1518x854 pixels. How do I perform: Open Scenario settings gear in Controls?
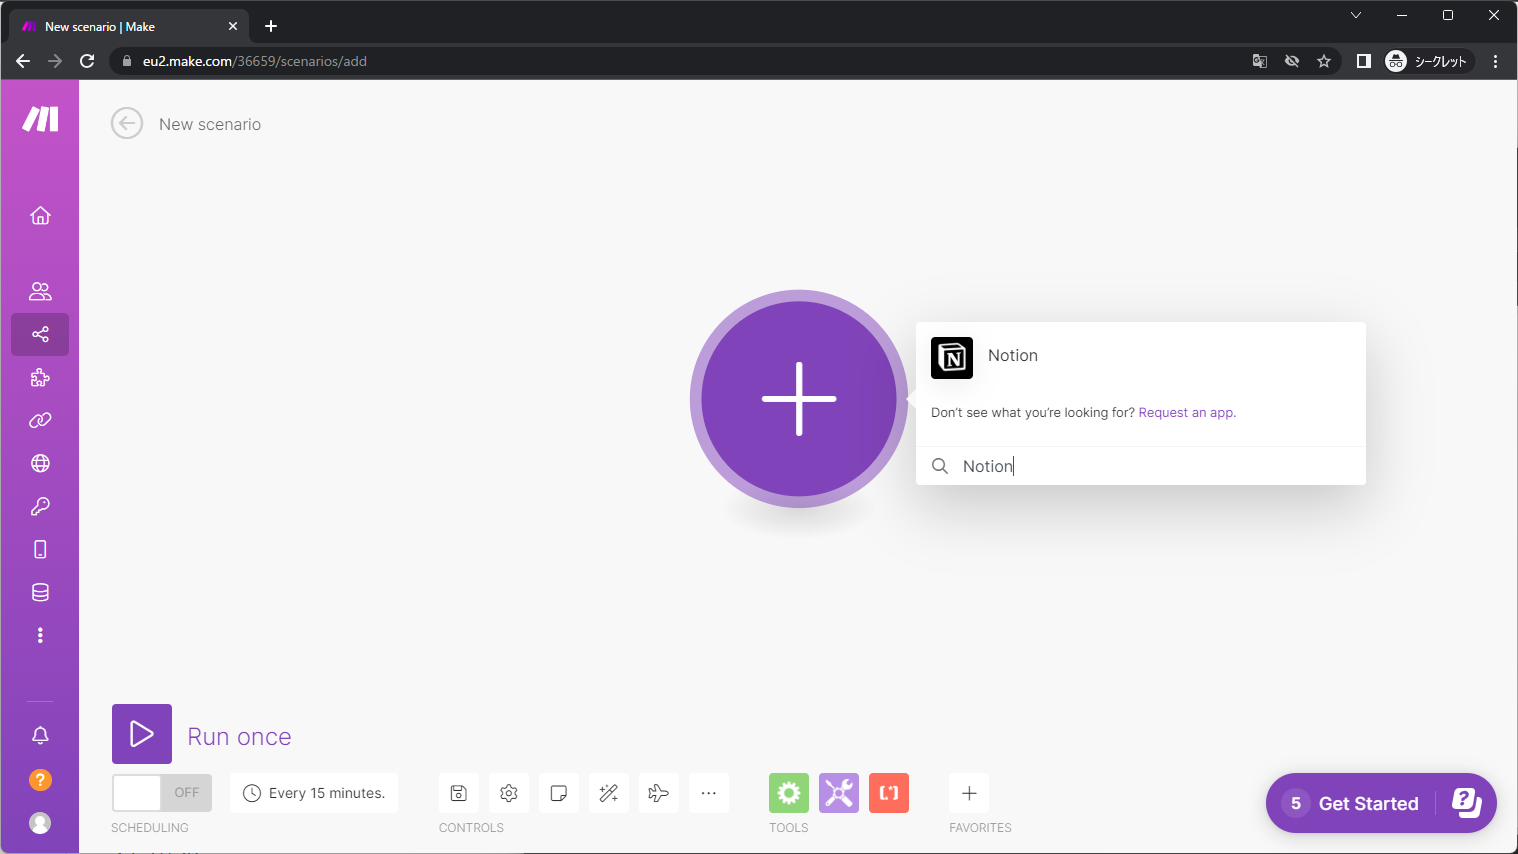pos(509,793)
